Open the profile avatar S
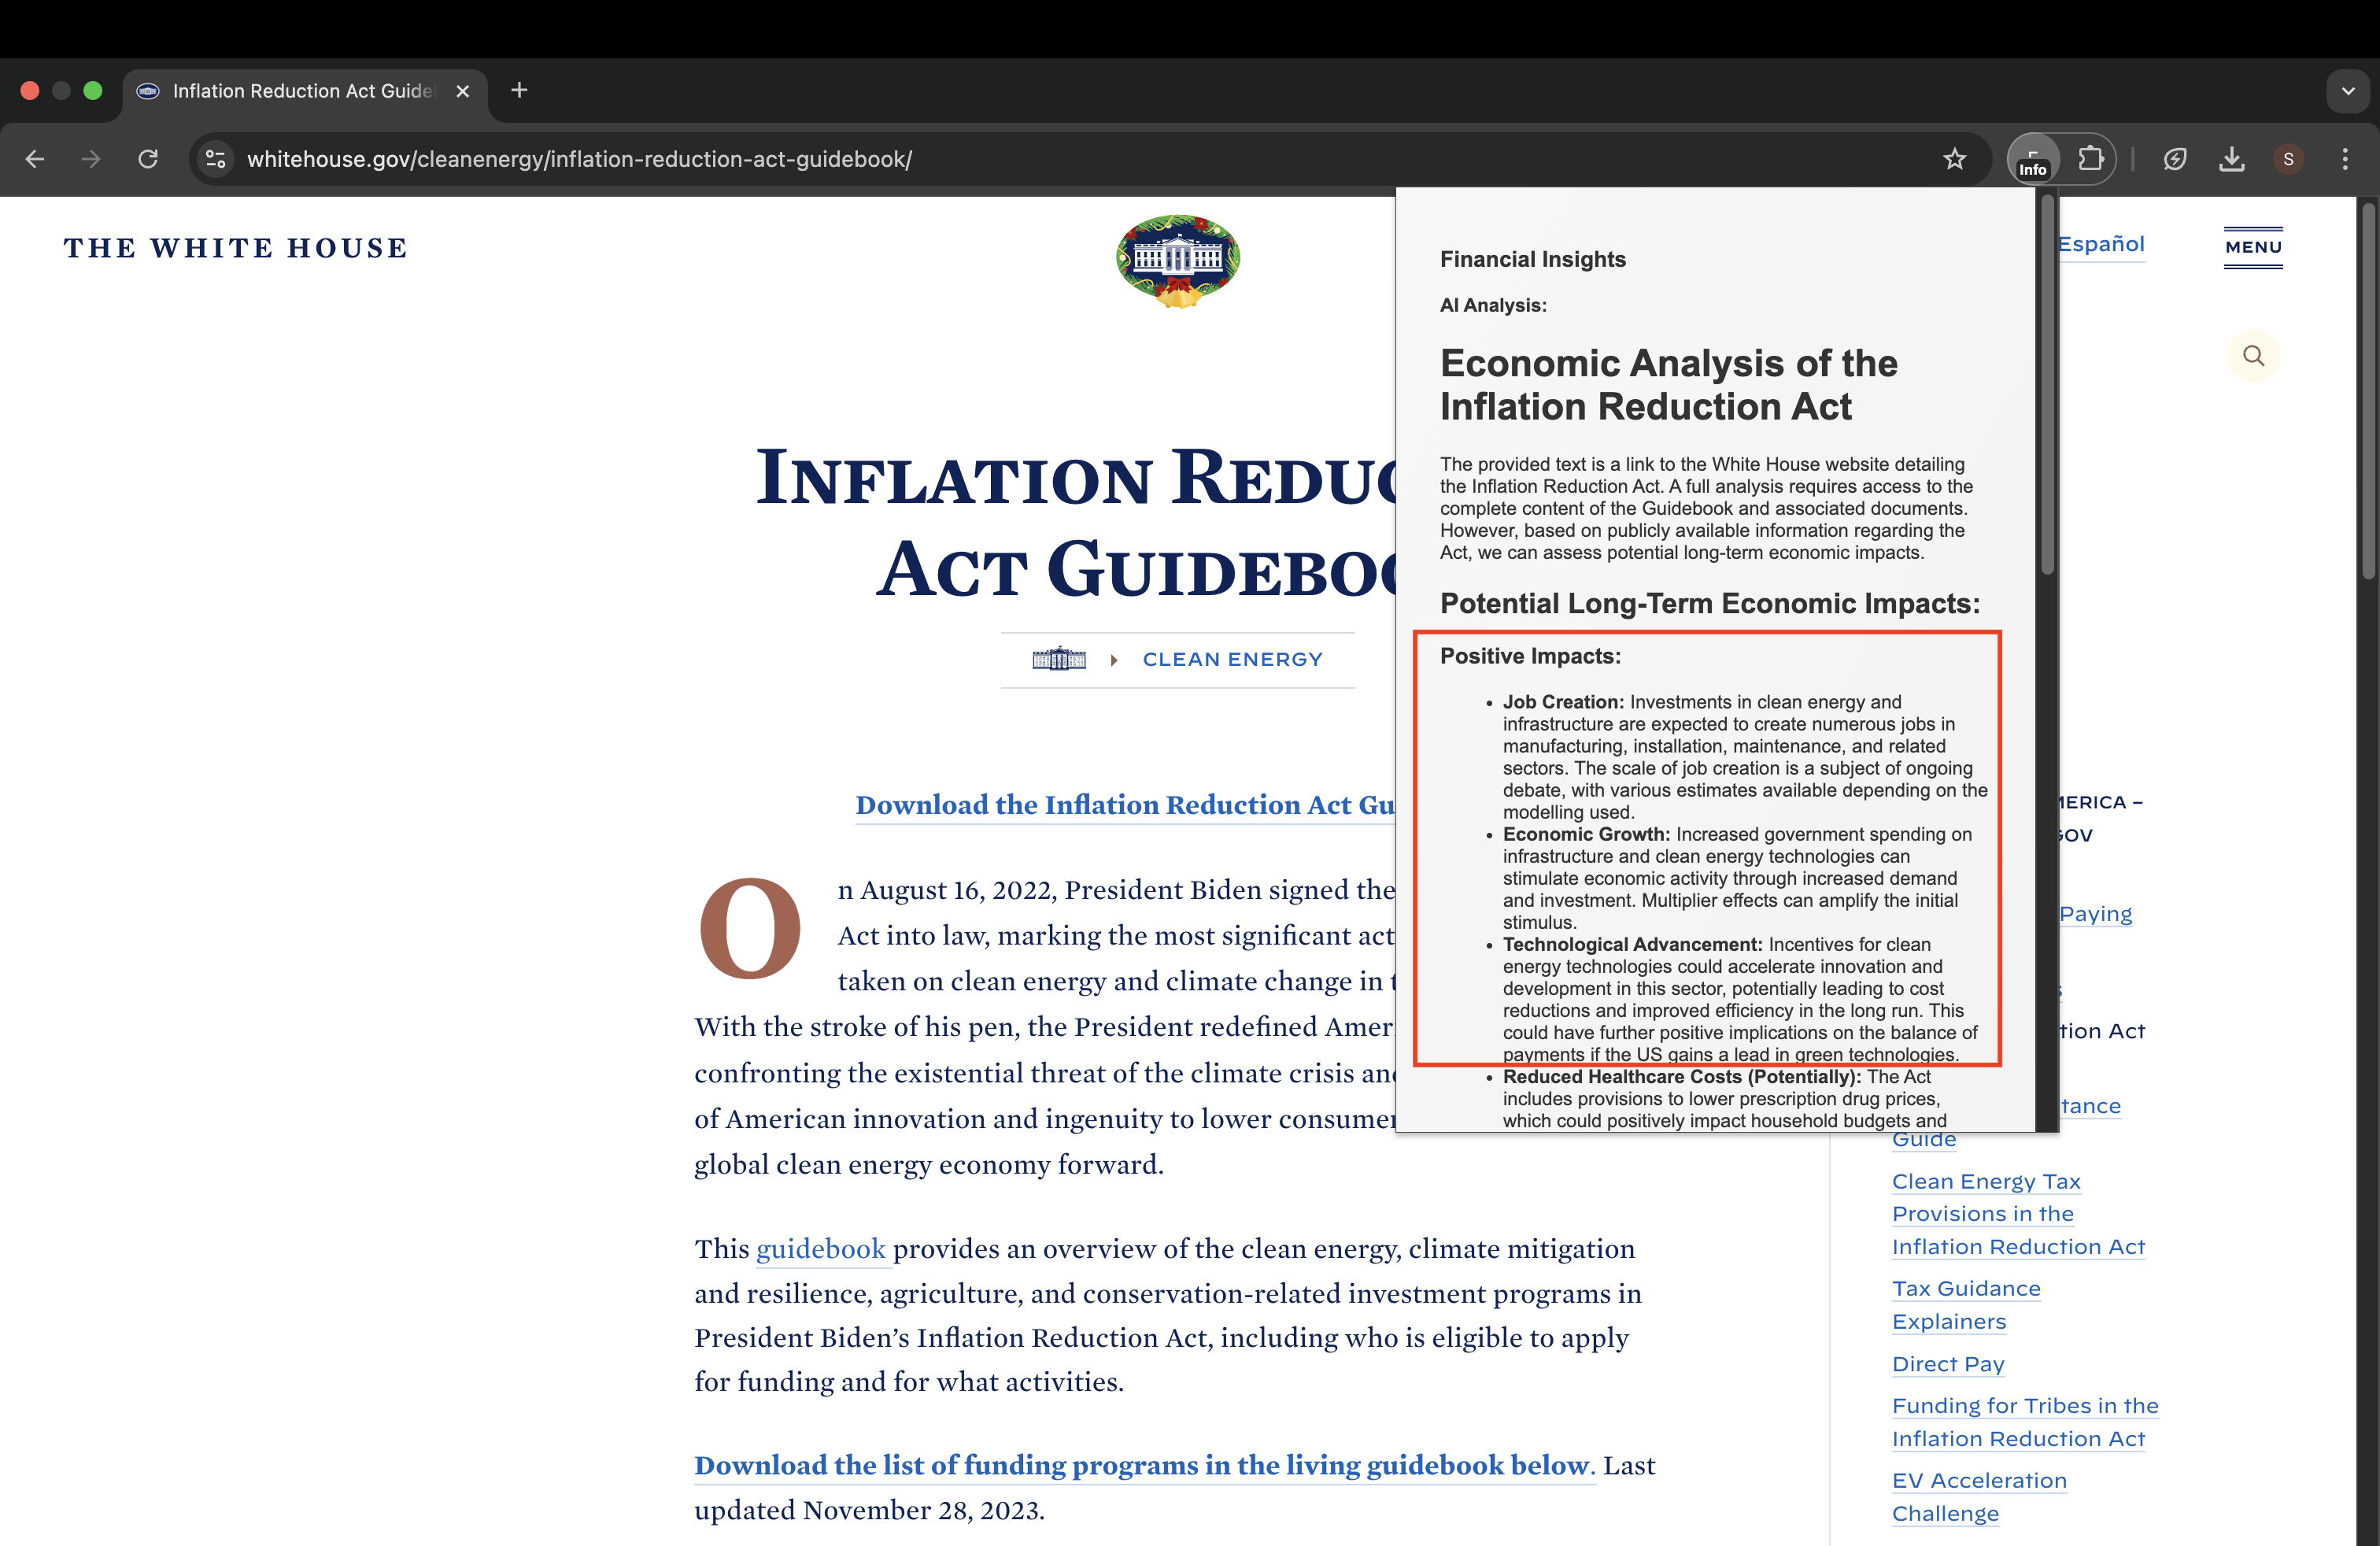Screen dimensions: 2380x1546 [x=2288, y=159]
